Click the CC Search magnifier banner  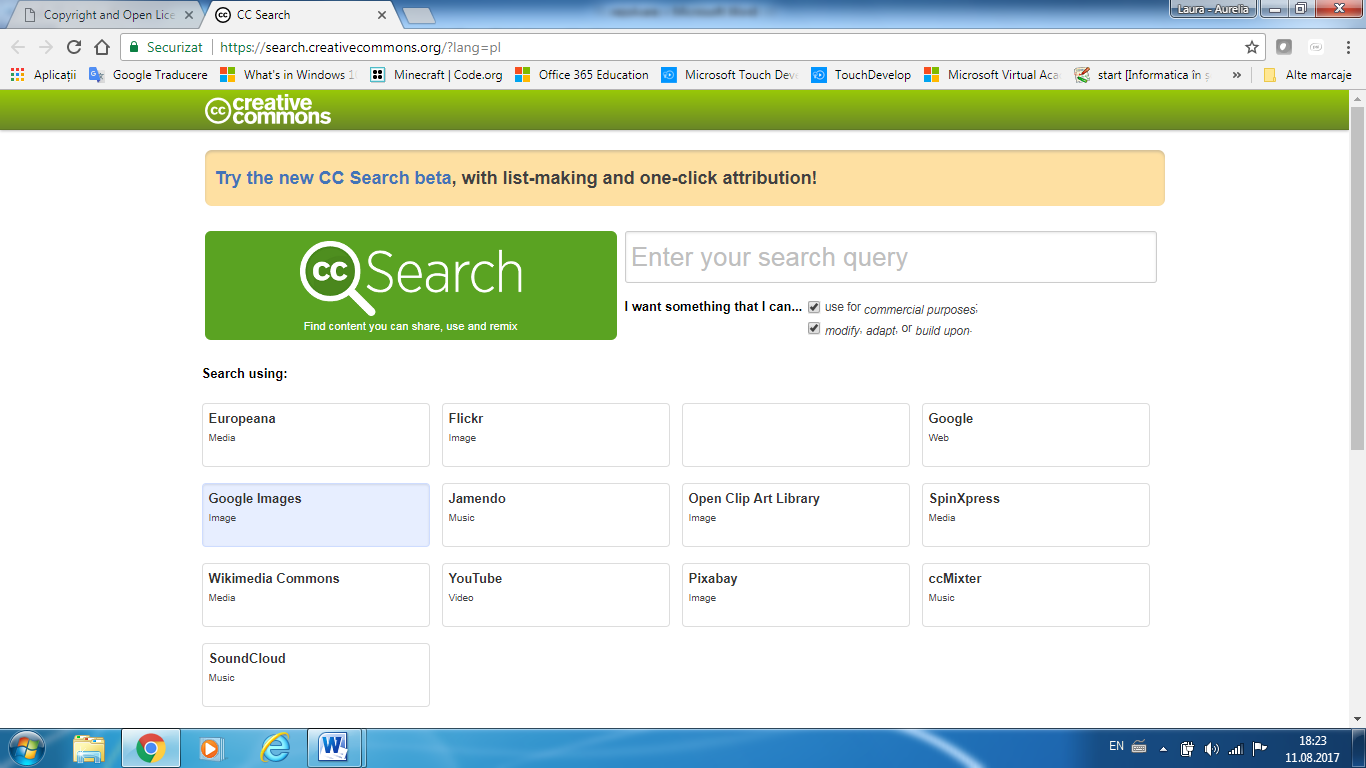[411, 286]
